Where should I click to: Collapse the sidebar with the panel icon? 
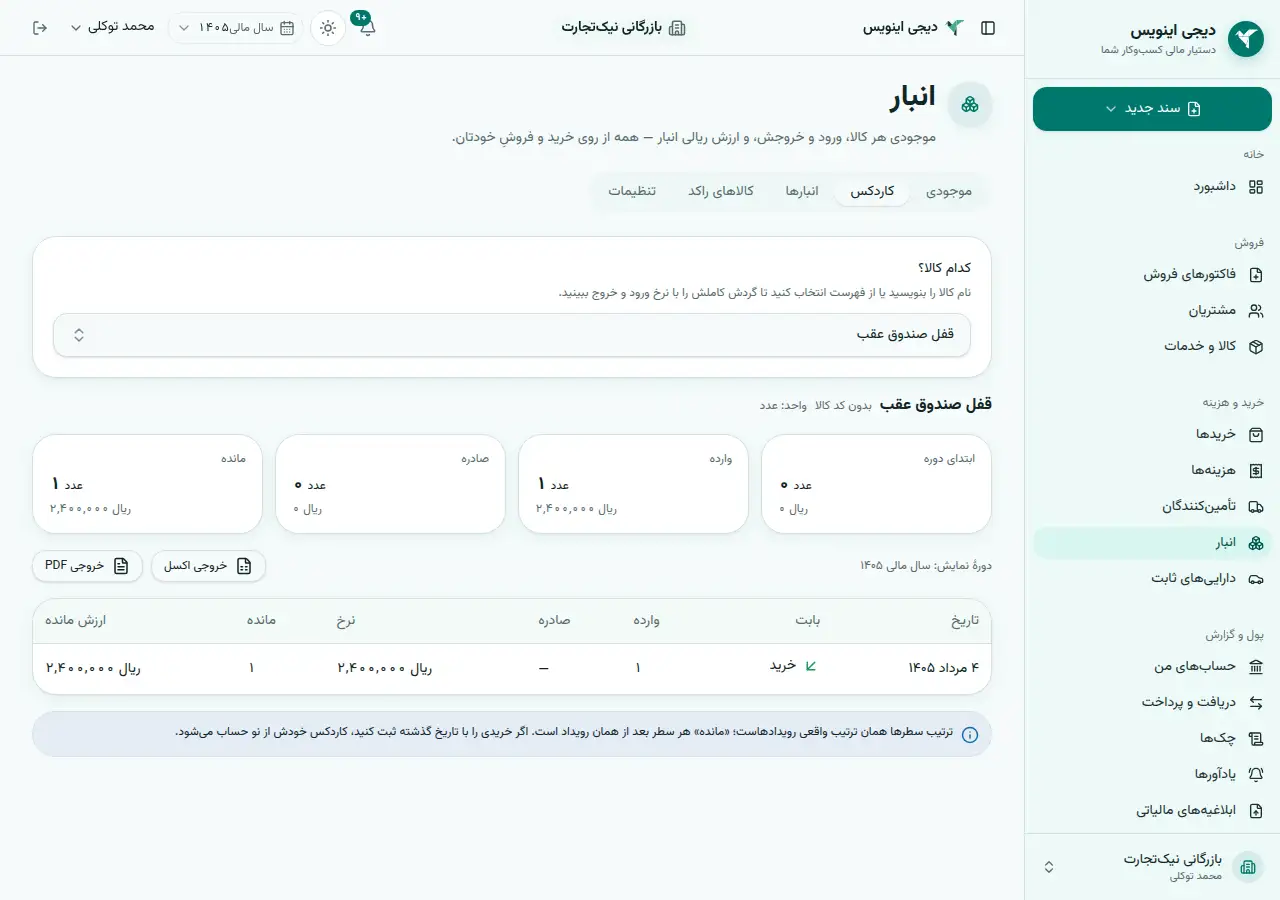point(988,28)
